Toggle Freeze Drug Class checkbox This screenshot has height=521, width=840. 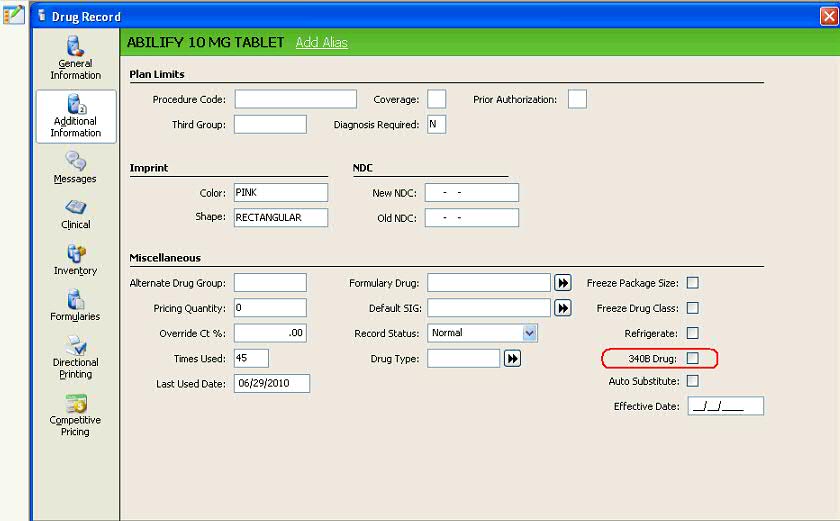click(x=693, y=308)
